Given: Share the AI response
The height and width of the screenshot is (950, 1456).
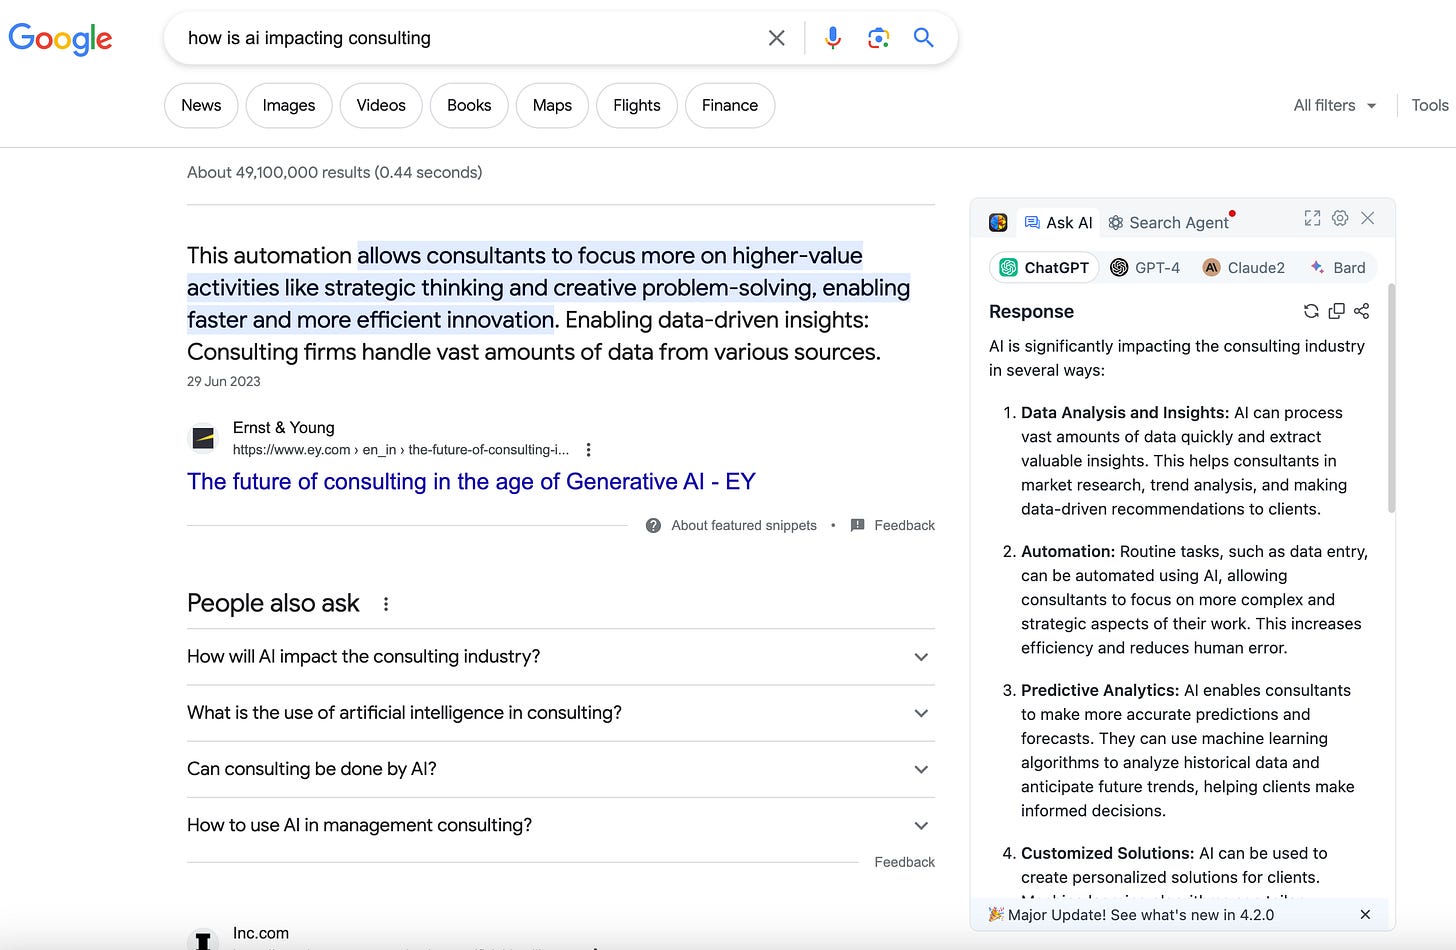Looking at the screenshot, I should click(1361, 311).
